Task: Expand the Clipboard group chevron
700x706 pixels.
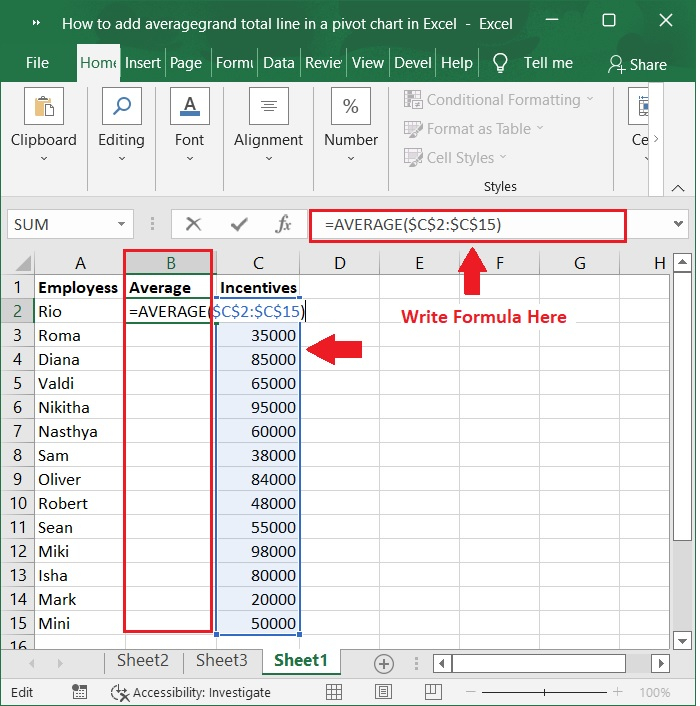Action: (44, 158)
